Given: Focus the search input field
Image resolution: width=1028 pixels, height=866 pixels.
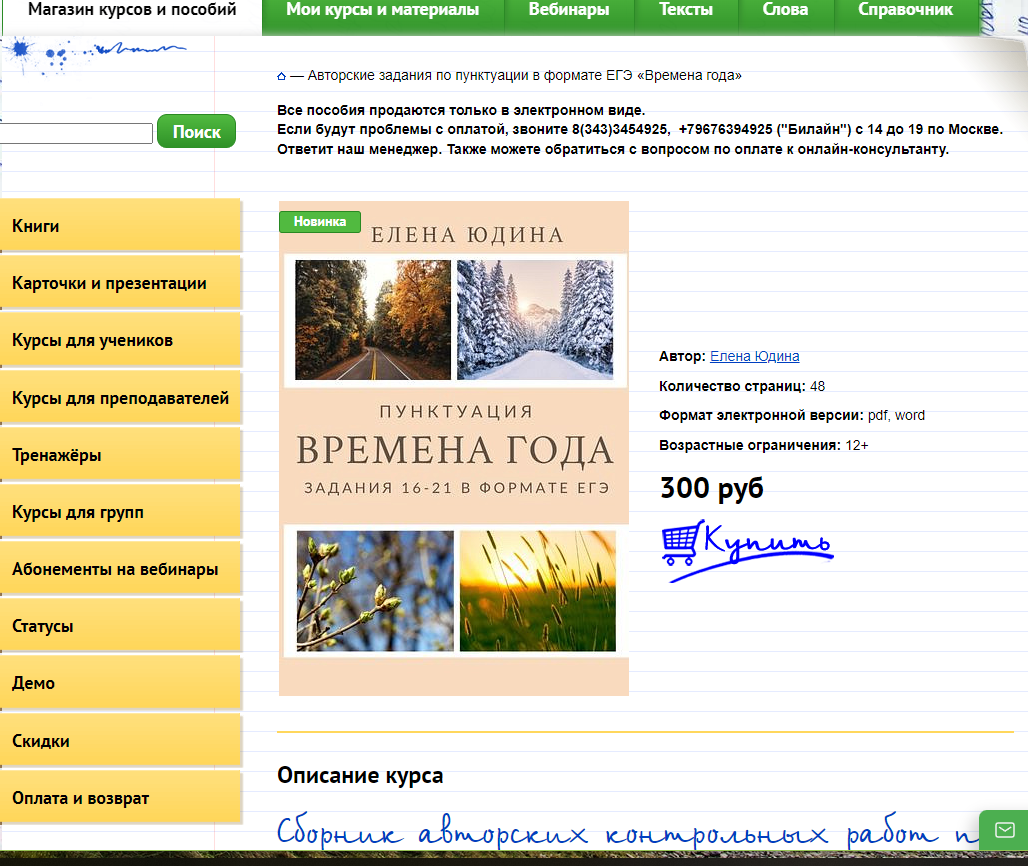Looking at the screenshot, I should [75, 133].
